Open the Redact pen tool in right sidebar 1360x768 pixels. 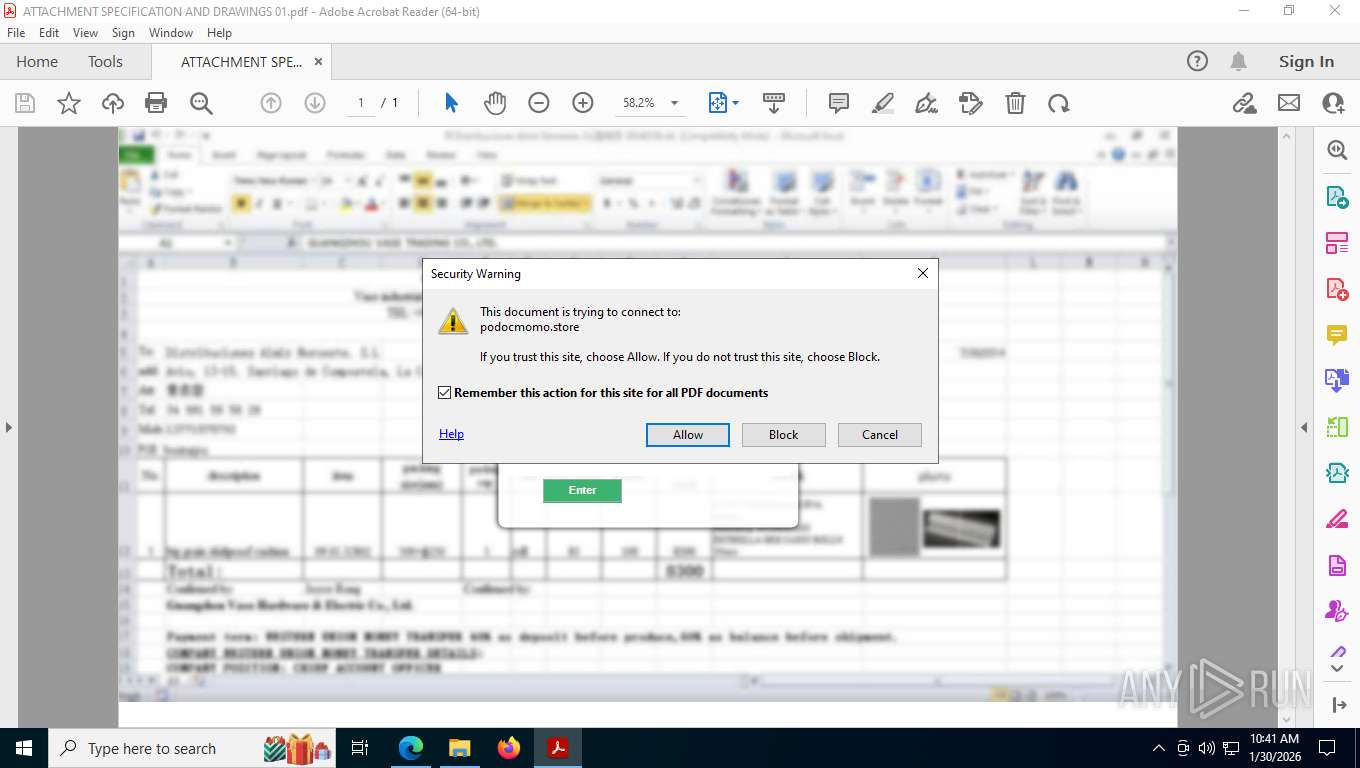pos(1337,518)
